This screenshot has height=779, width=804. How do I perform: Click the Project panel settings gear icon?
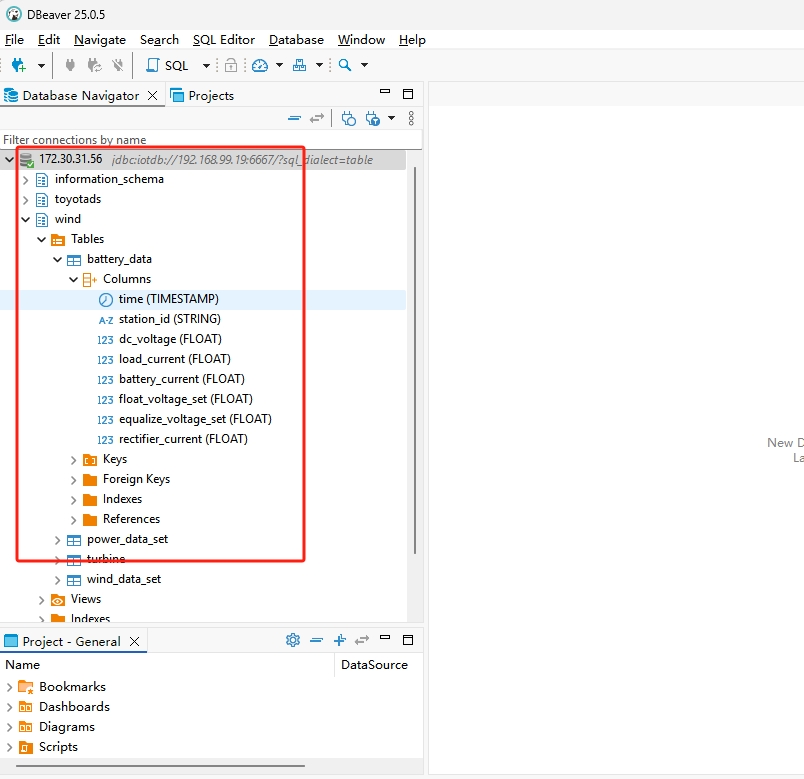coord(293,640)
